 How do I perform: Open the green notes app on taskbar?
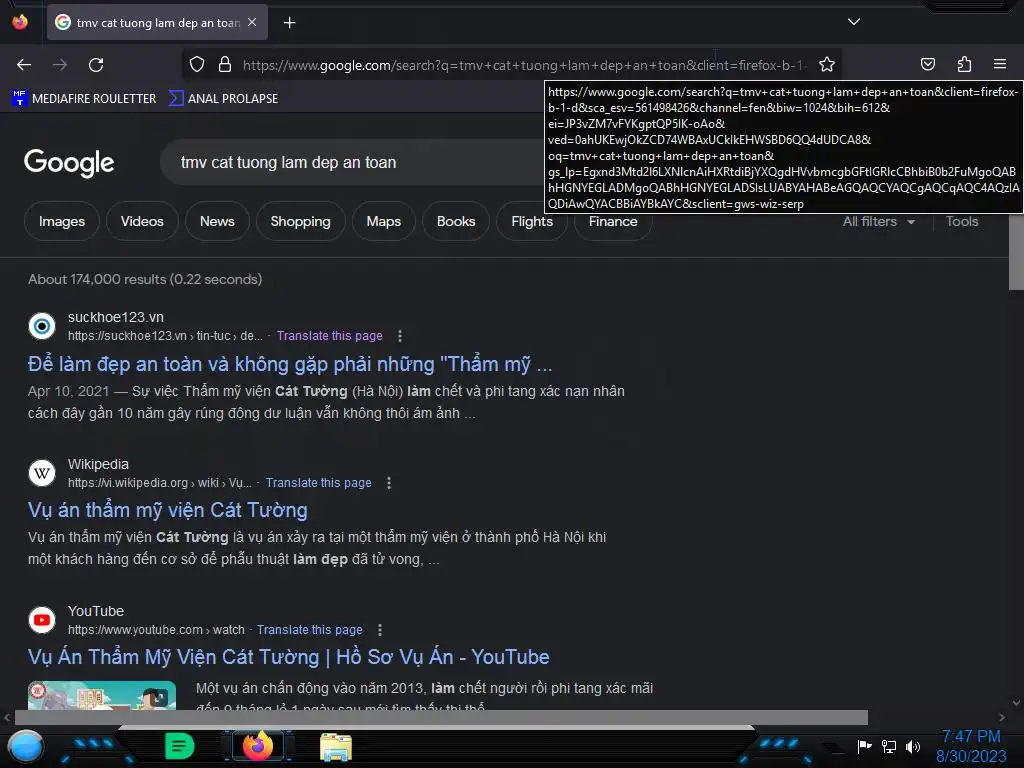click(180, 746)
